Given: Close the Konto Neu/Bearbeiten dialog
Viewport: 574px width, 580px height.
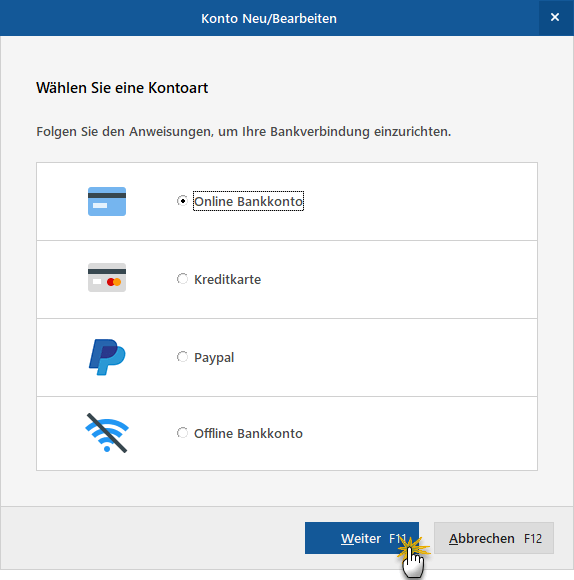Looking at the screenshot, I should point(555,17).
